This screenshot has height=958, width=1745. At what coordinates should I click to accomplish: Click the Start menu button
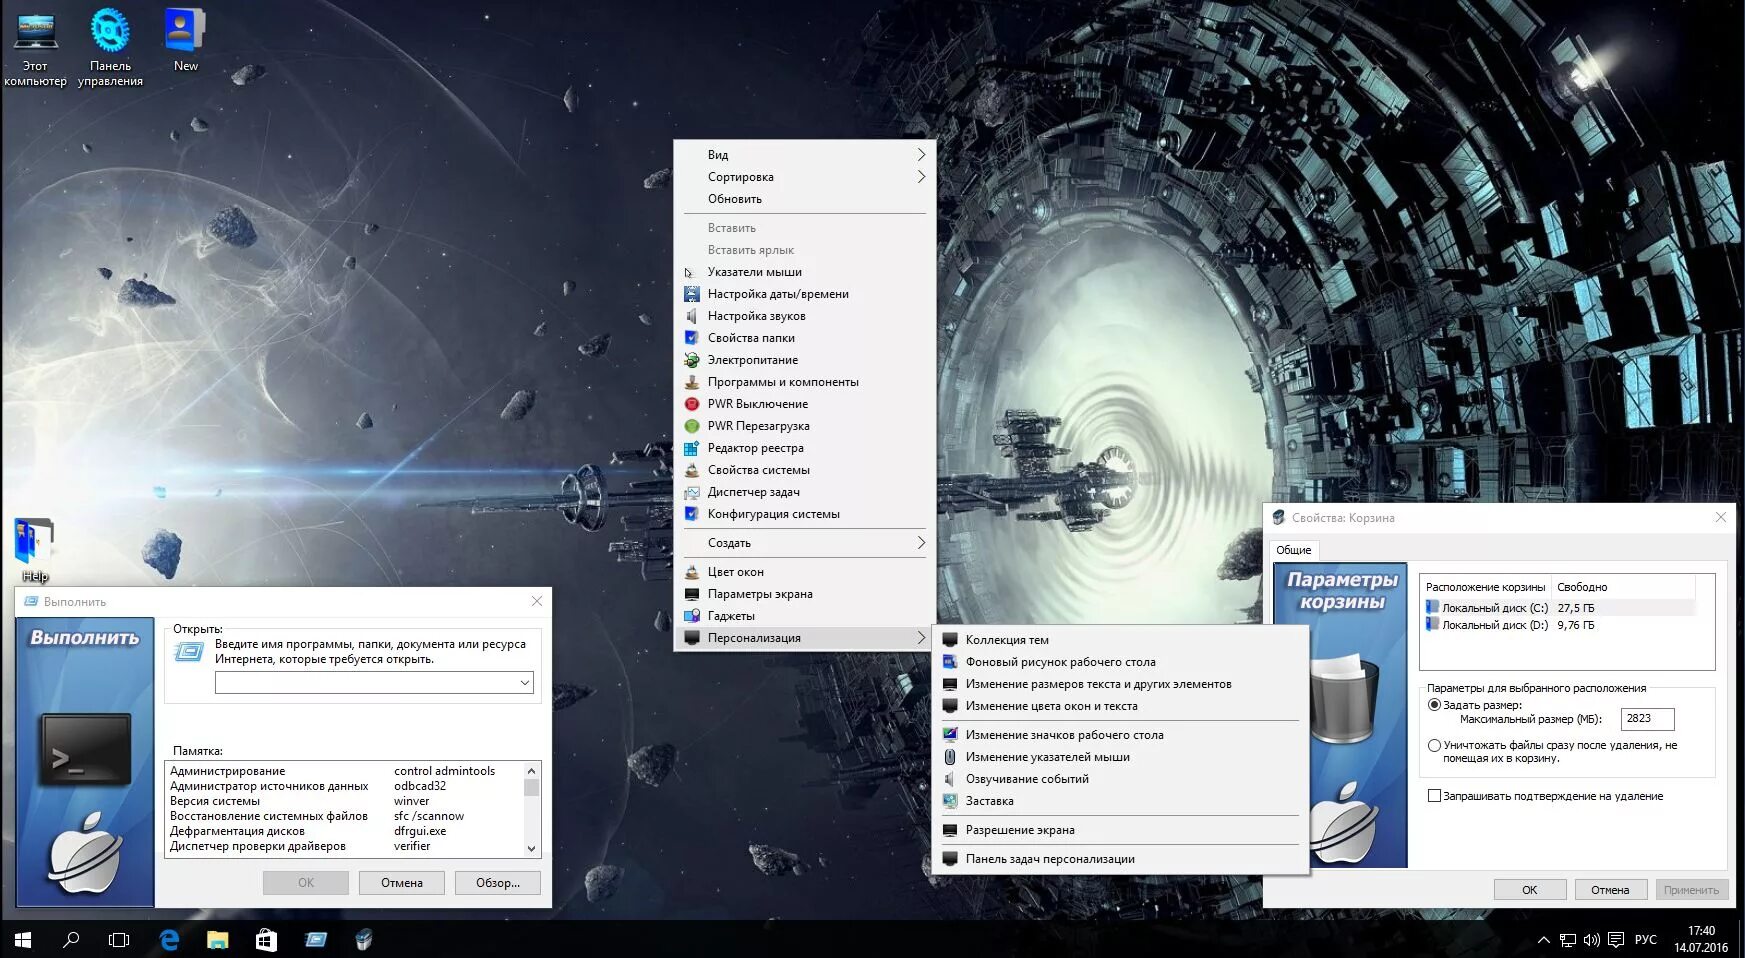pos(19,940)
